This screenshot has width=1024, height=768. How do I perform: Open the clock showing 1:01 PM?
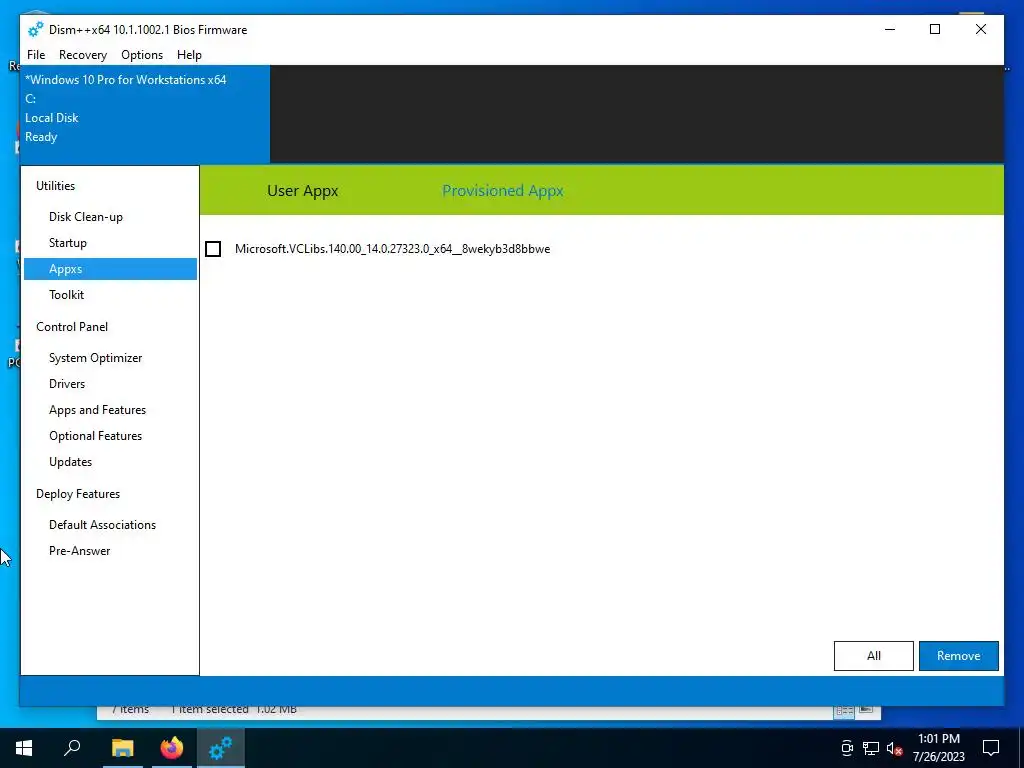[938, 748]
